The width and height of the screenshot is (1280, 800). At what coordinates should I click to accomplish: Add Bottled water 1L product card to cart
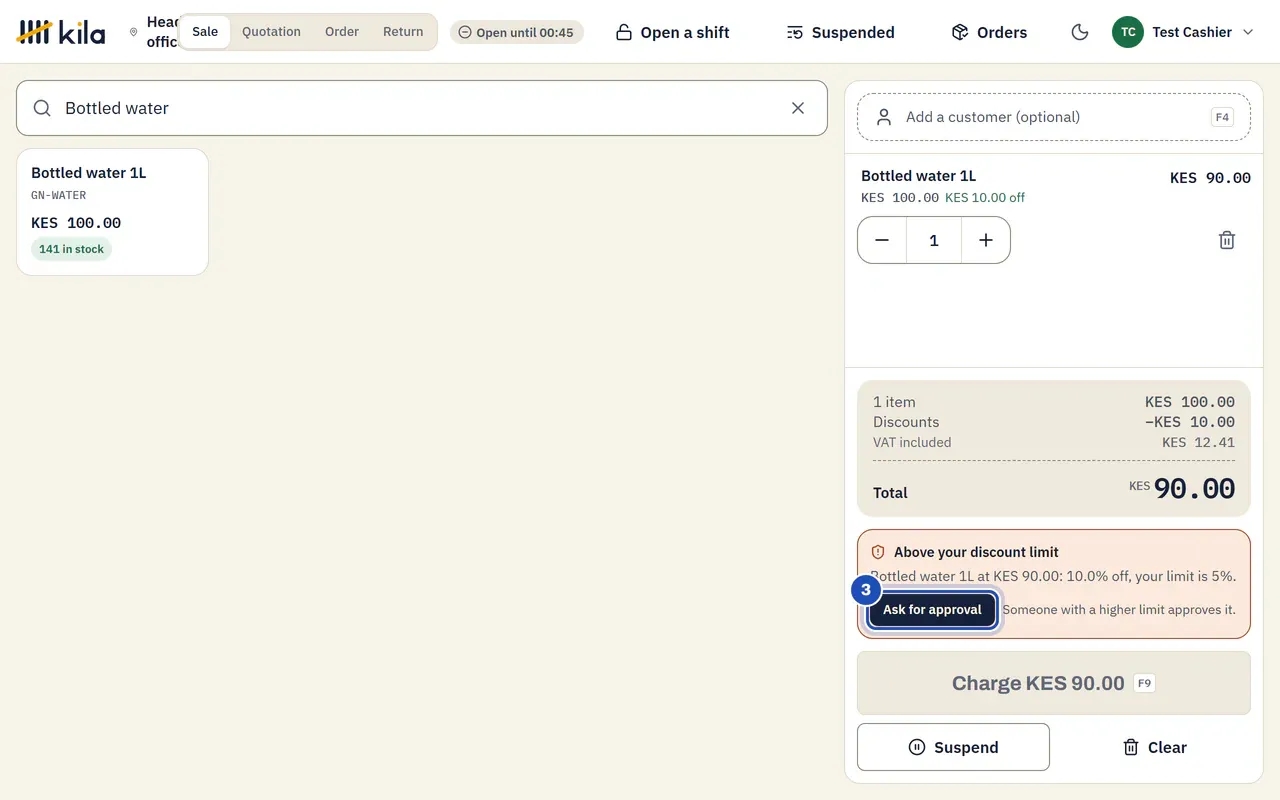pos(112,212)
